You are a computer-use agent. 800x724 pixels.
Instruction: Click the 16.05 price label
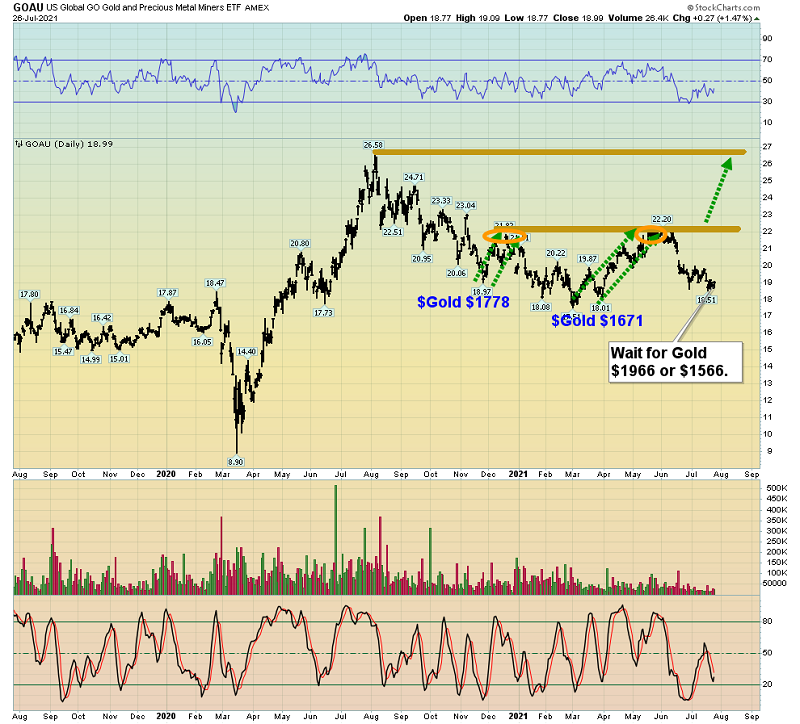[202, 342]
